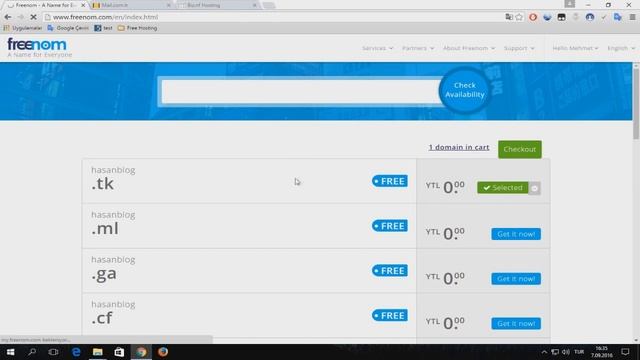The height and width of the screenshot is (360, 640).
Task: Click the red circular extension icon
Action: point(533,17)
